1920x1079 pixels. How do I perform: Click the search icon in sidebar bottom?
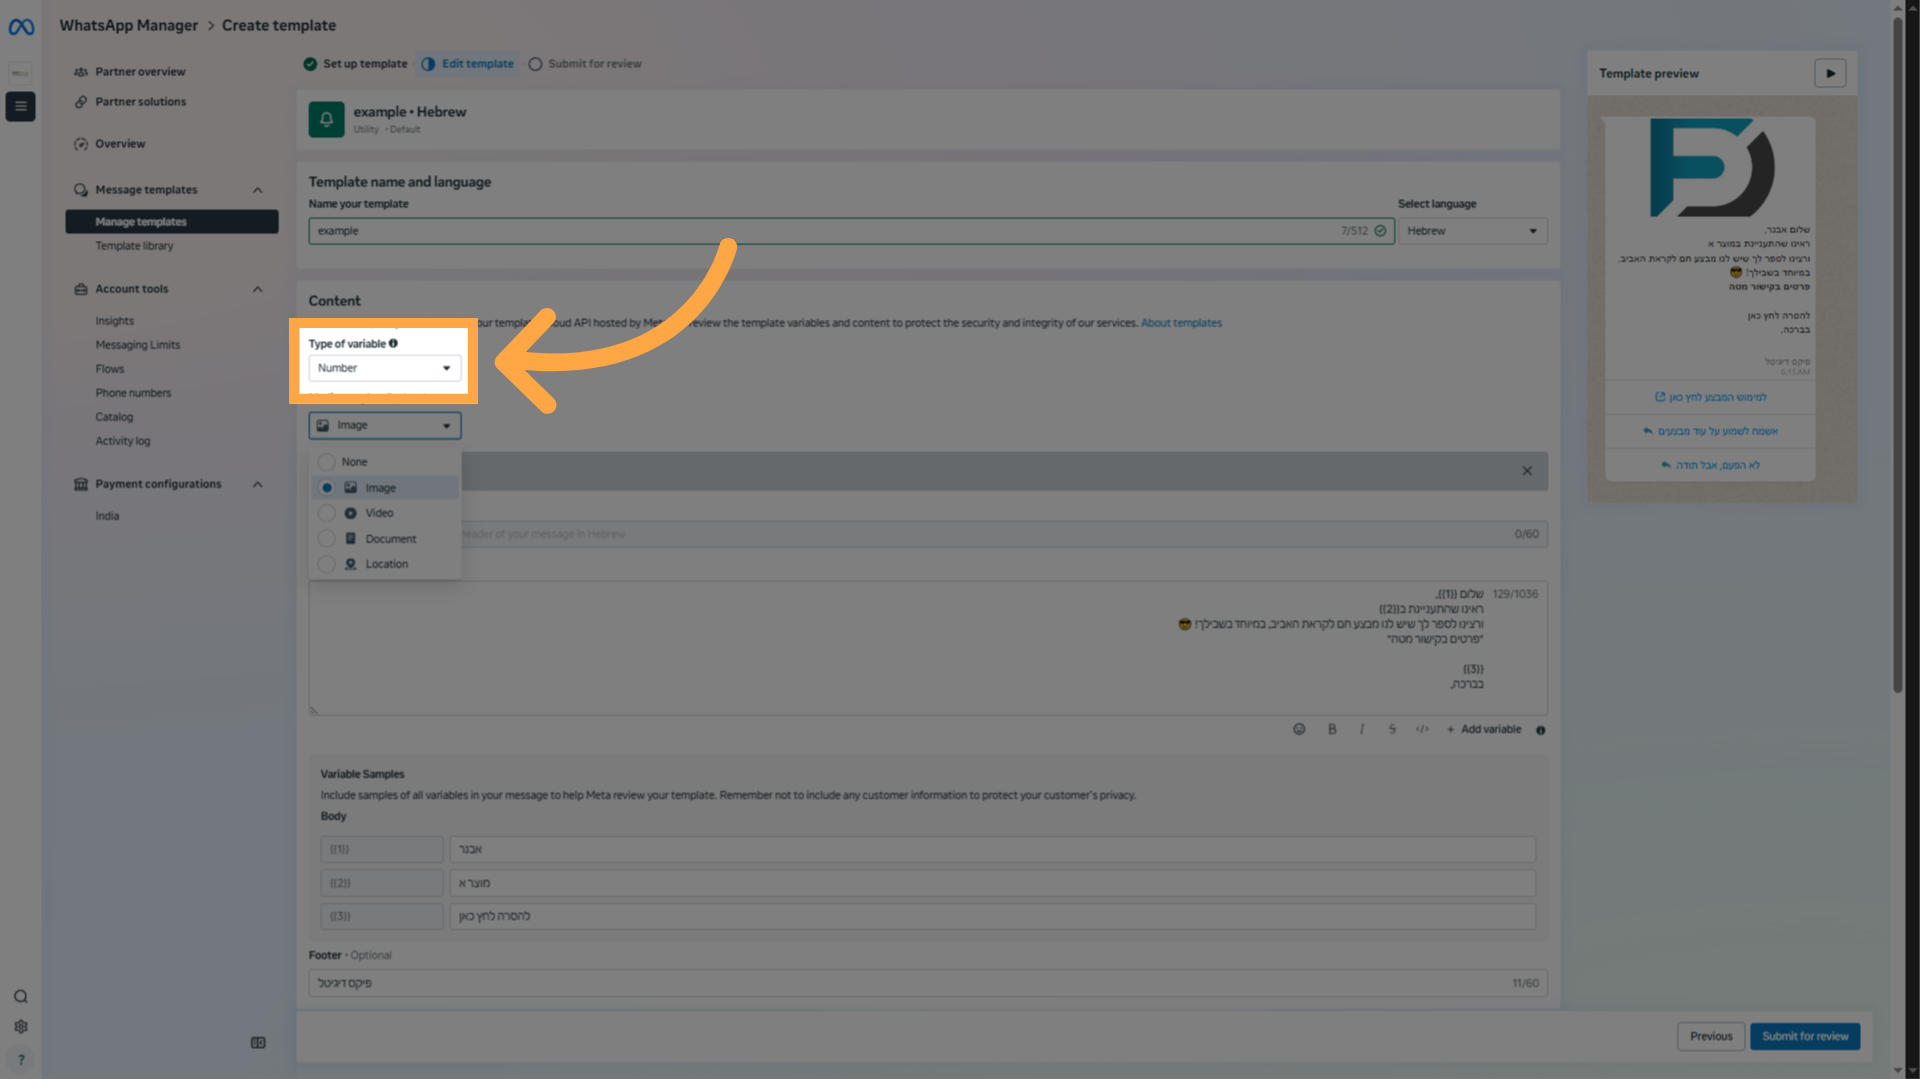coord(21,997)
